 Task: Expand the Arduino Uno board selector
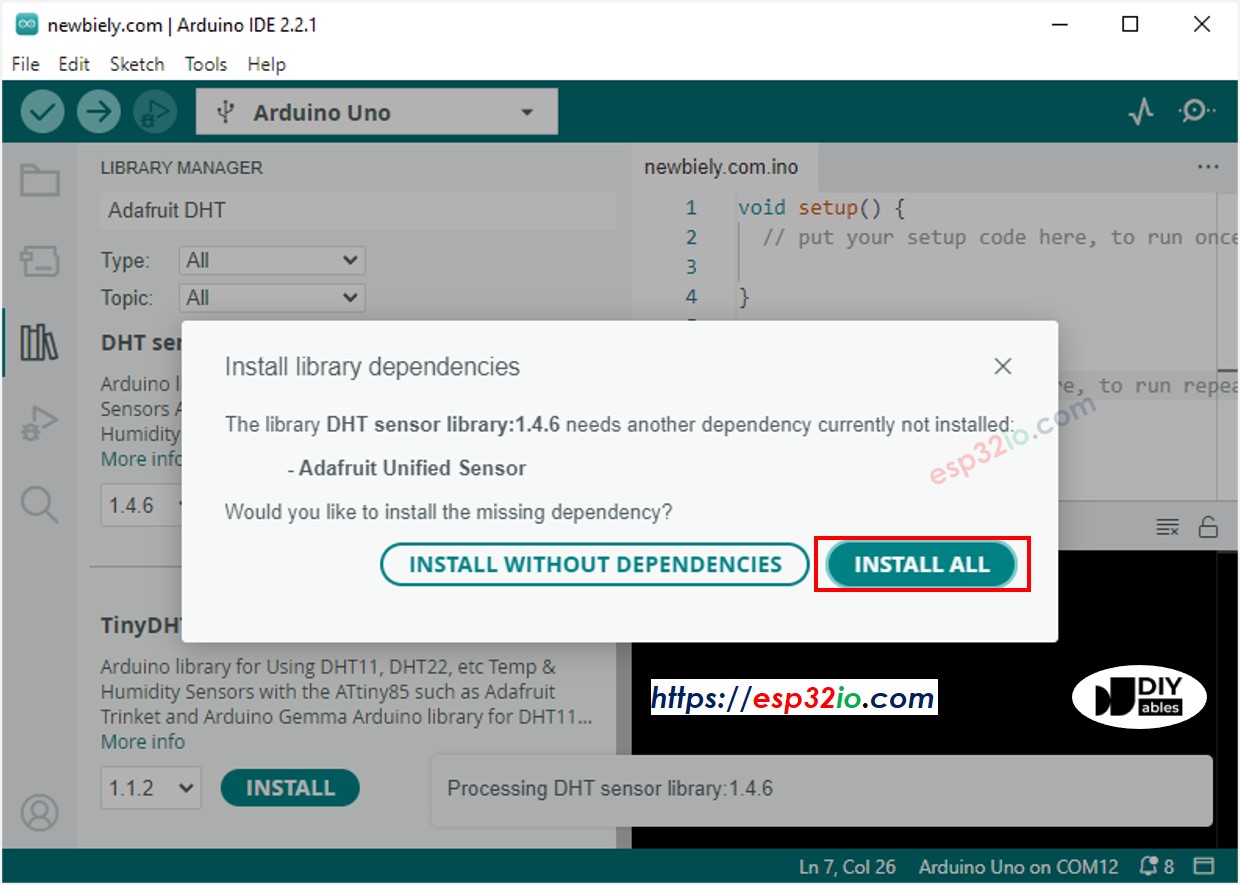(x=376, y=113)
